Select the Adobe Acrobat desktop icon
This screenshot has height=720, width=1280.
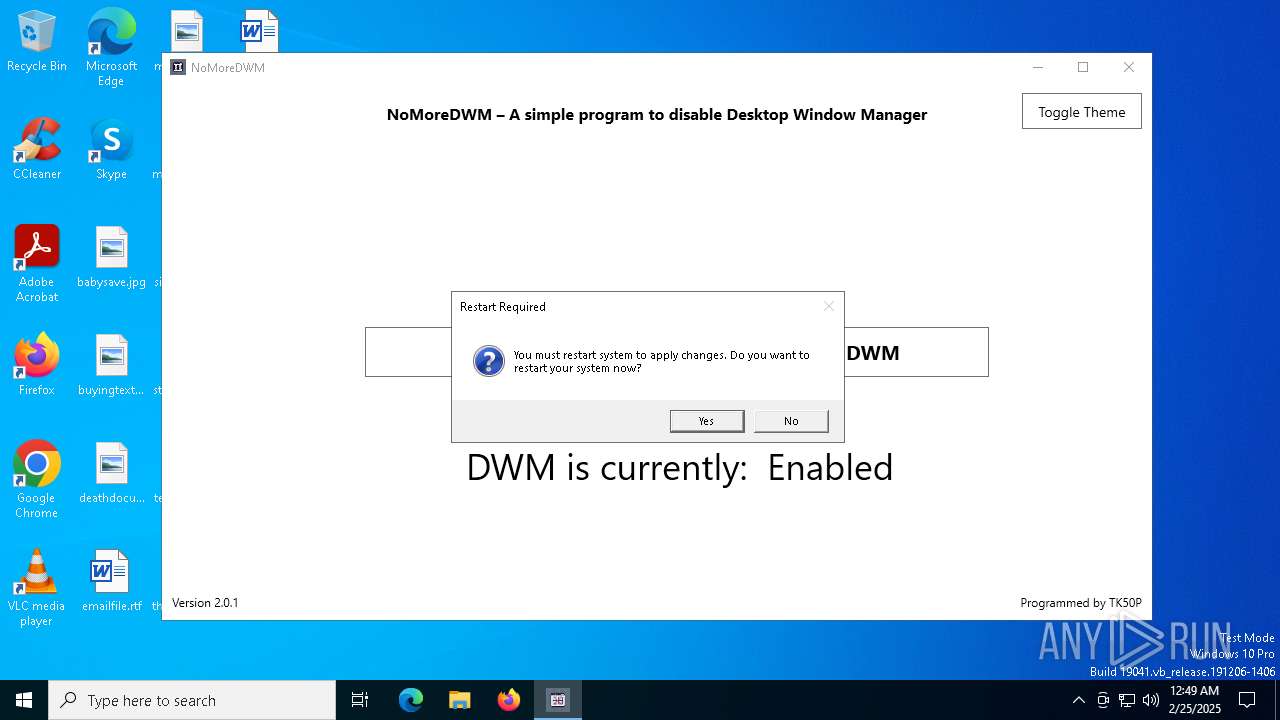click(x=37, y=264)
